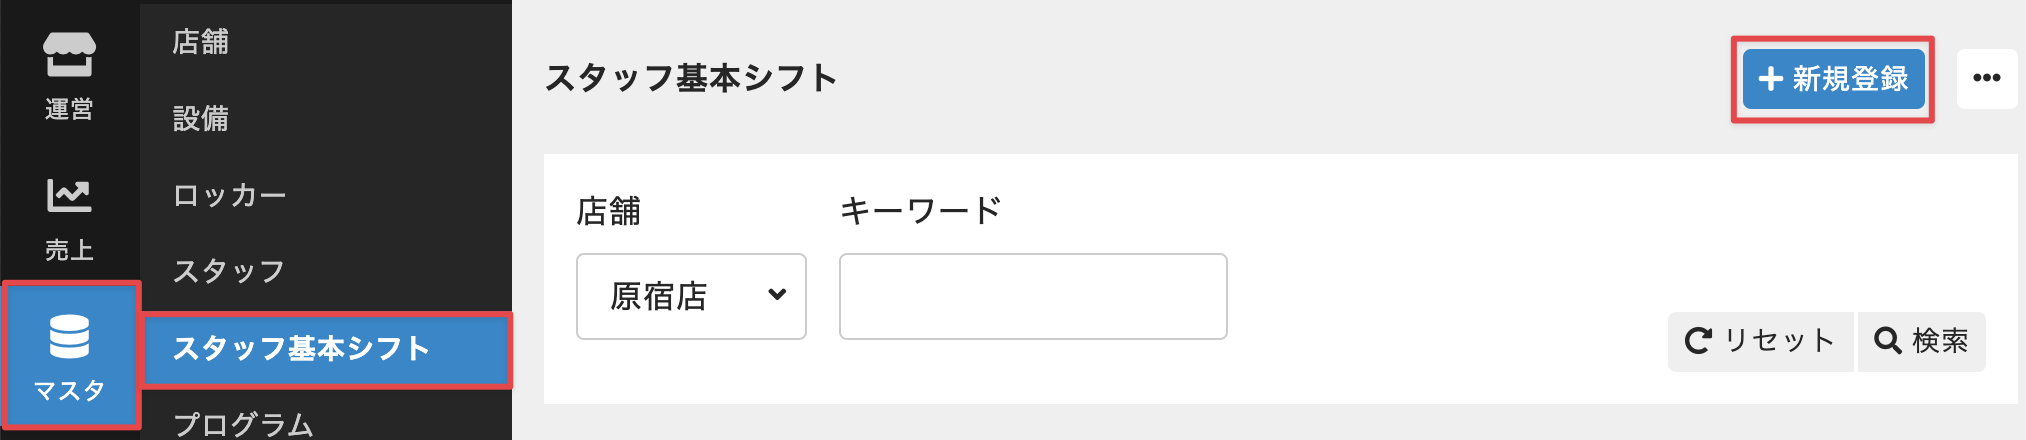The width and height of the screenshot is (2026, 440).
Task: Select the マスタ database icon
Action: point(69,336)
